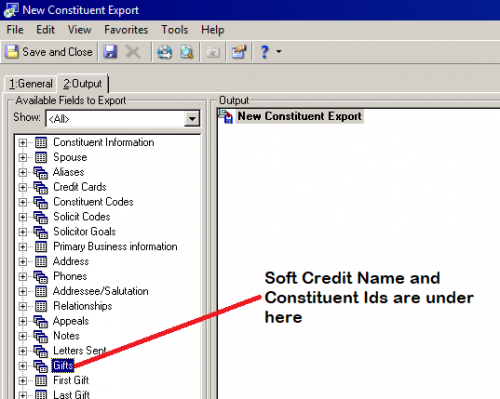Expand the Phones node
Viewport: 500px width, 399px height.
point(22,276)
